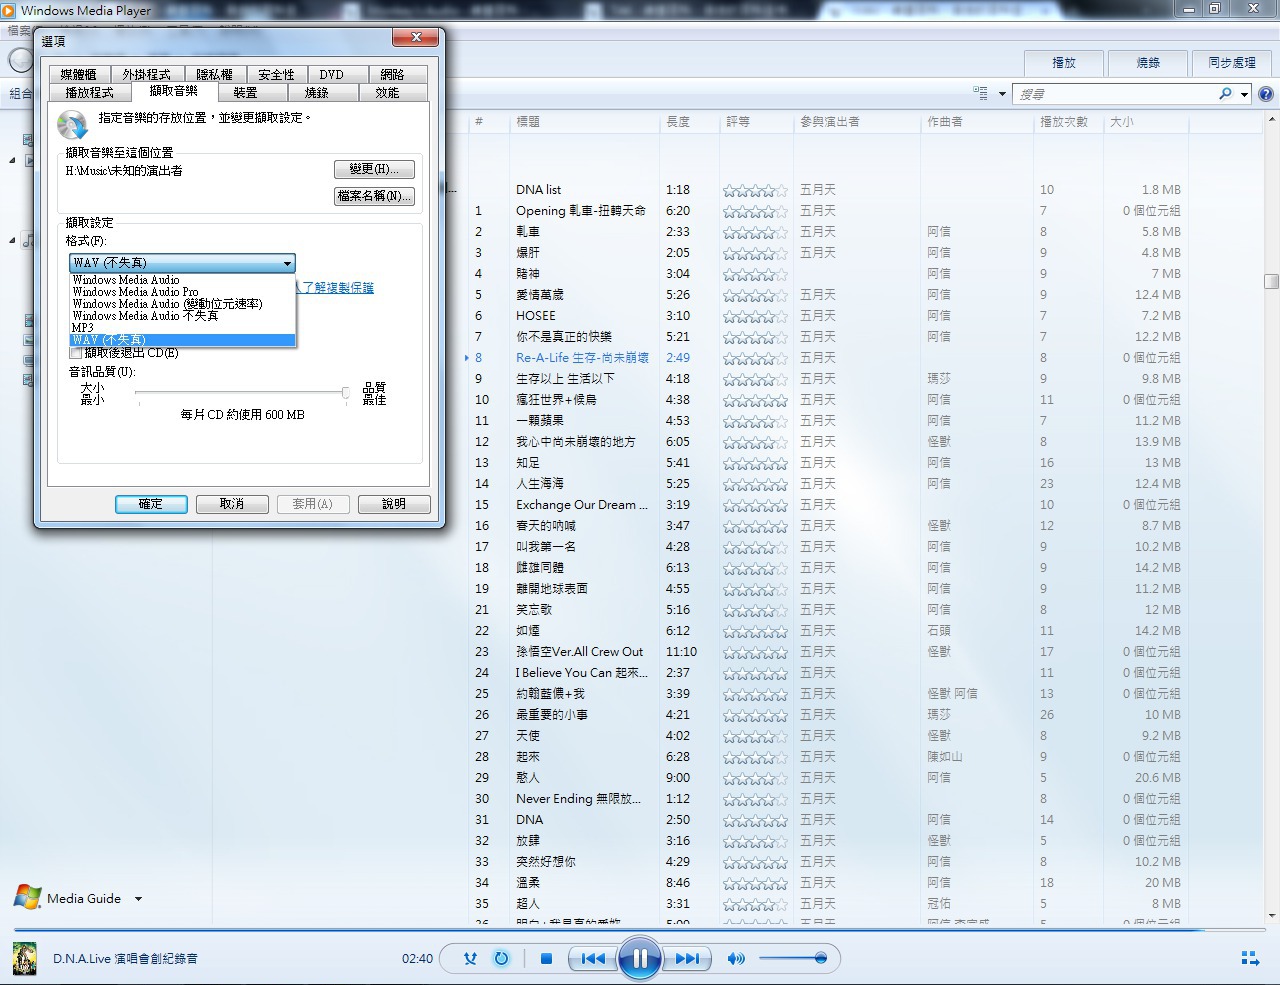
Task: Confirm with the 確定 button
Action: click(x=151, y=504)
